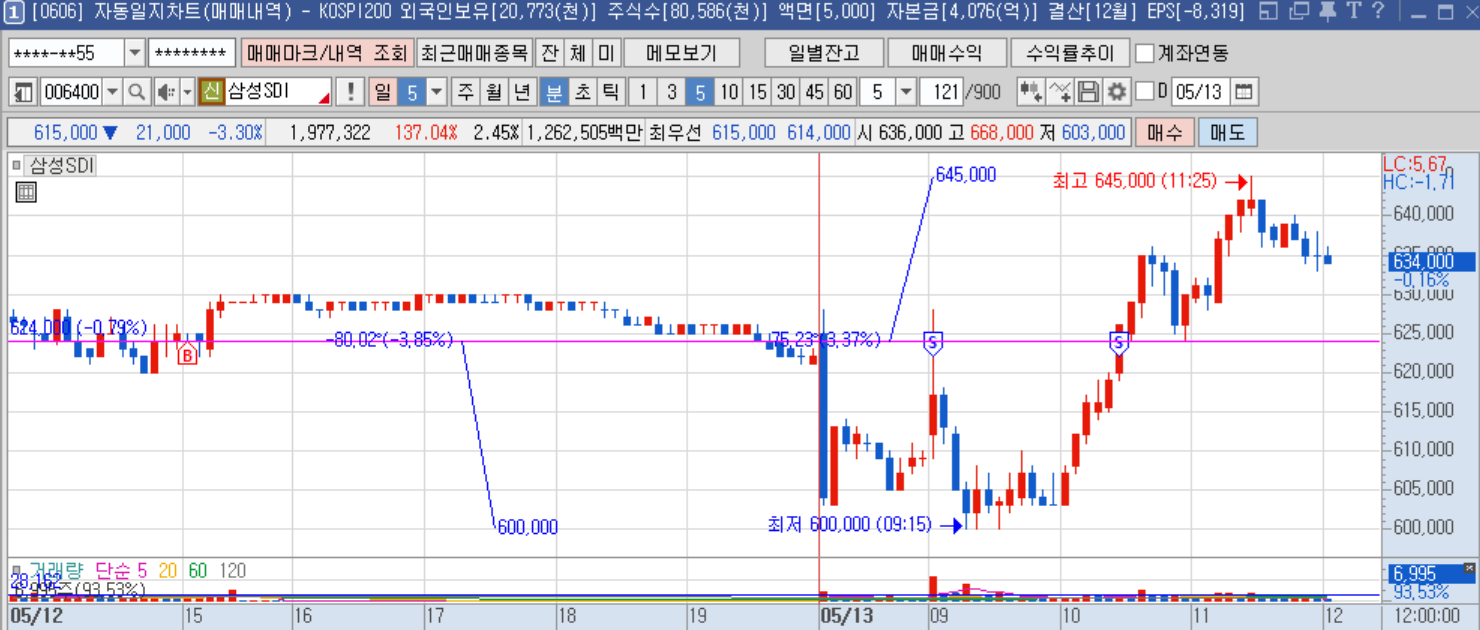Switch chart to 월 monthly period
The height and width of the screenshot is (630, 1480).
click(x=493, y=93)
